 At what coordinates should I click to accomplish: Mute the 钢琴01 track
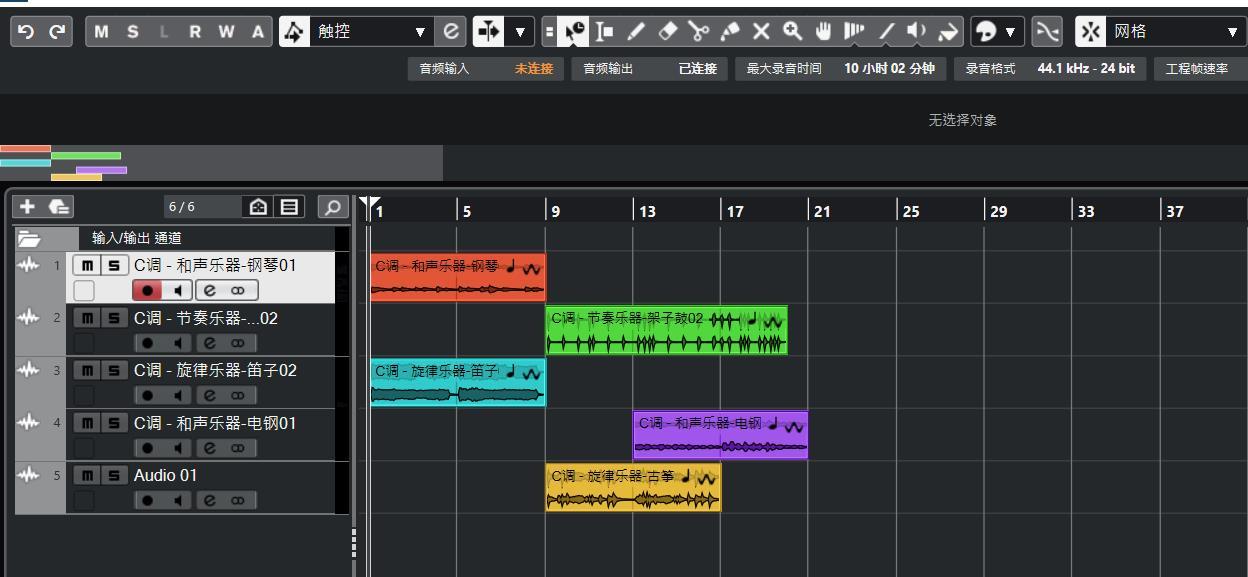point(88,265)
